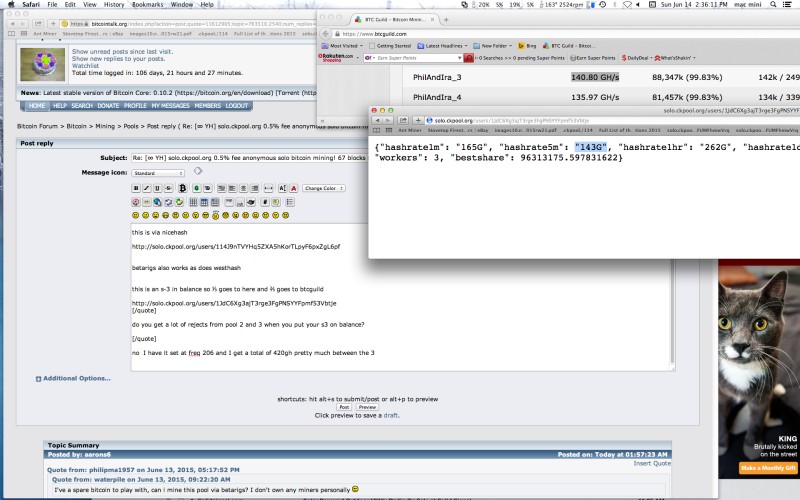
Task: Expand Additional Options section
Action: [x=73, y=379]
